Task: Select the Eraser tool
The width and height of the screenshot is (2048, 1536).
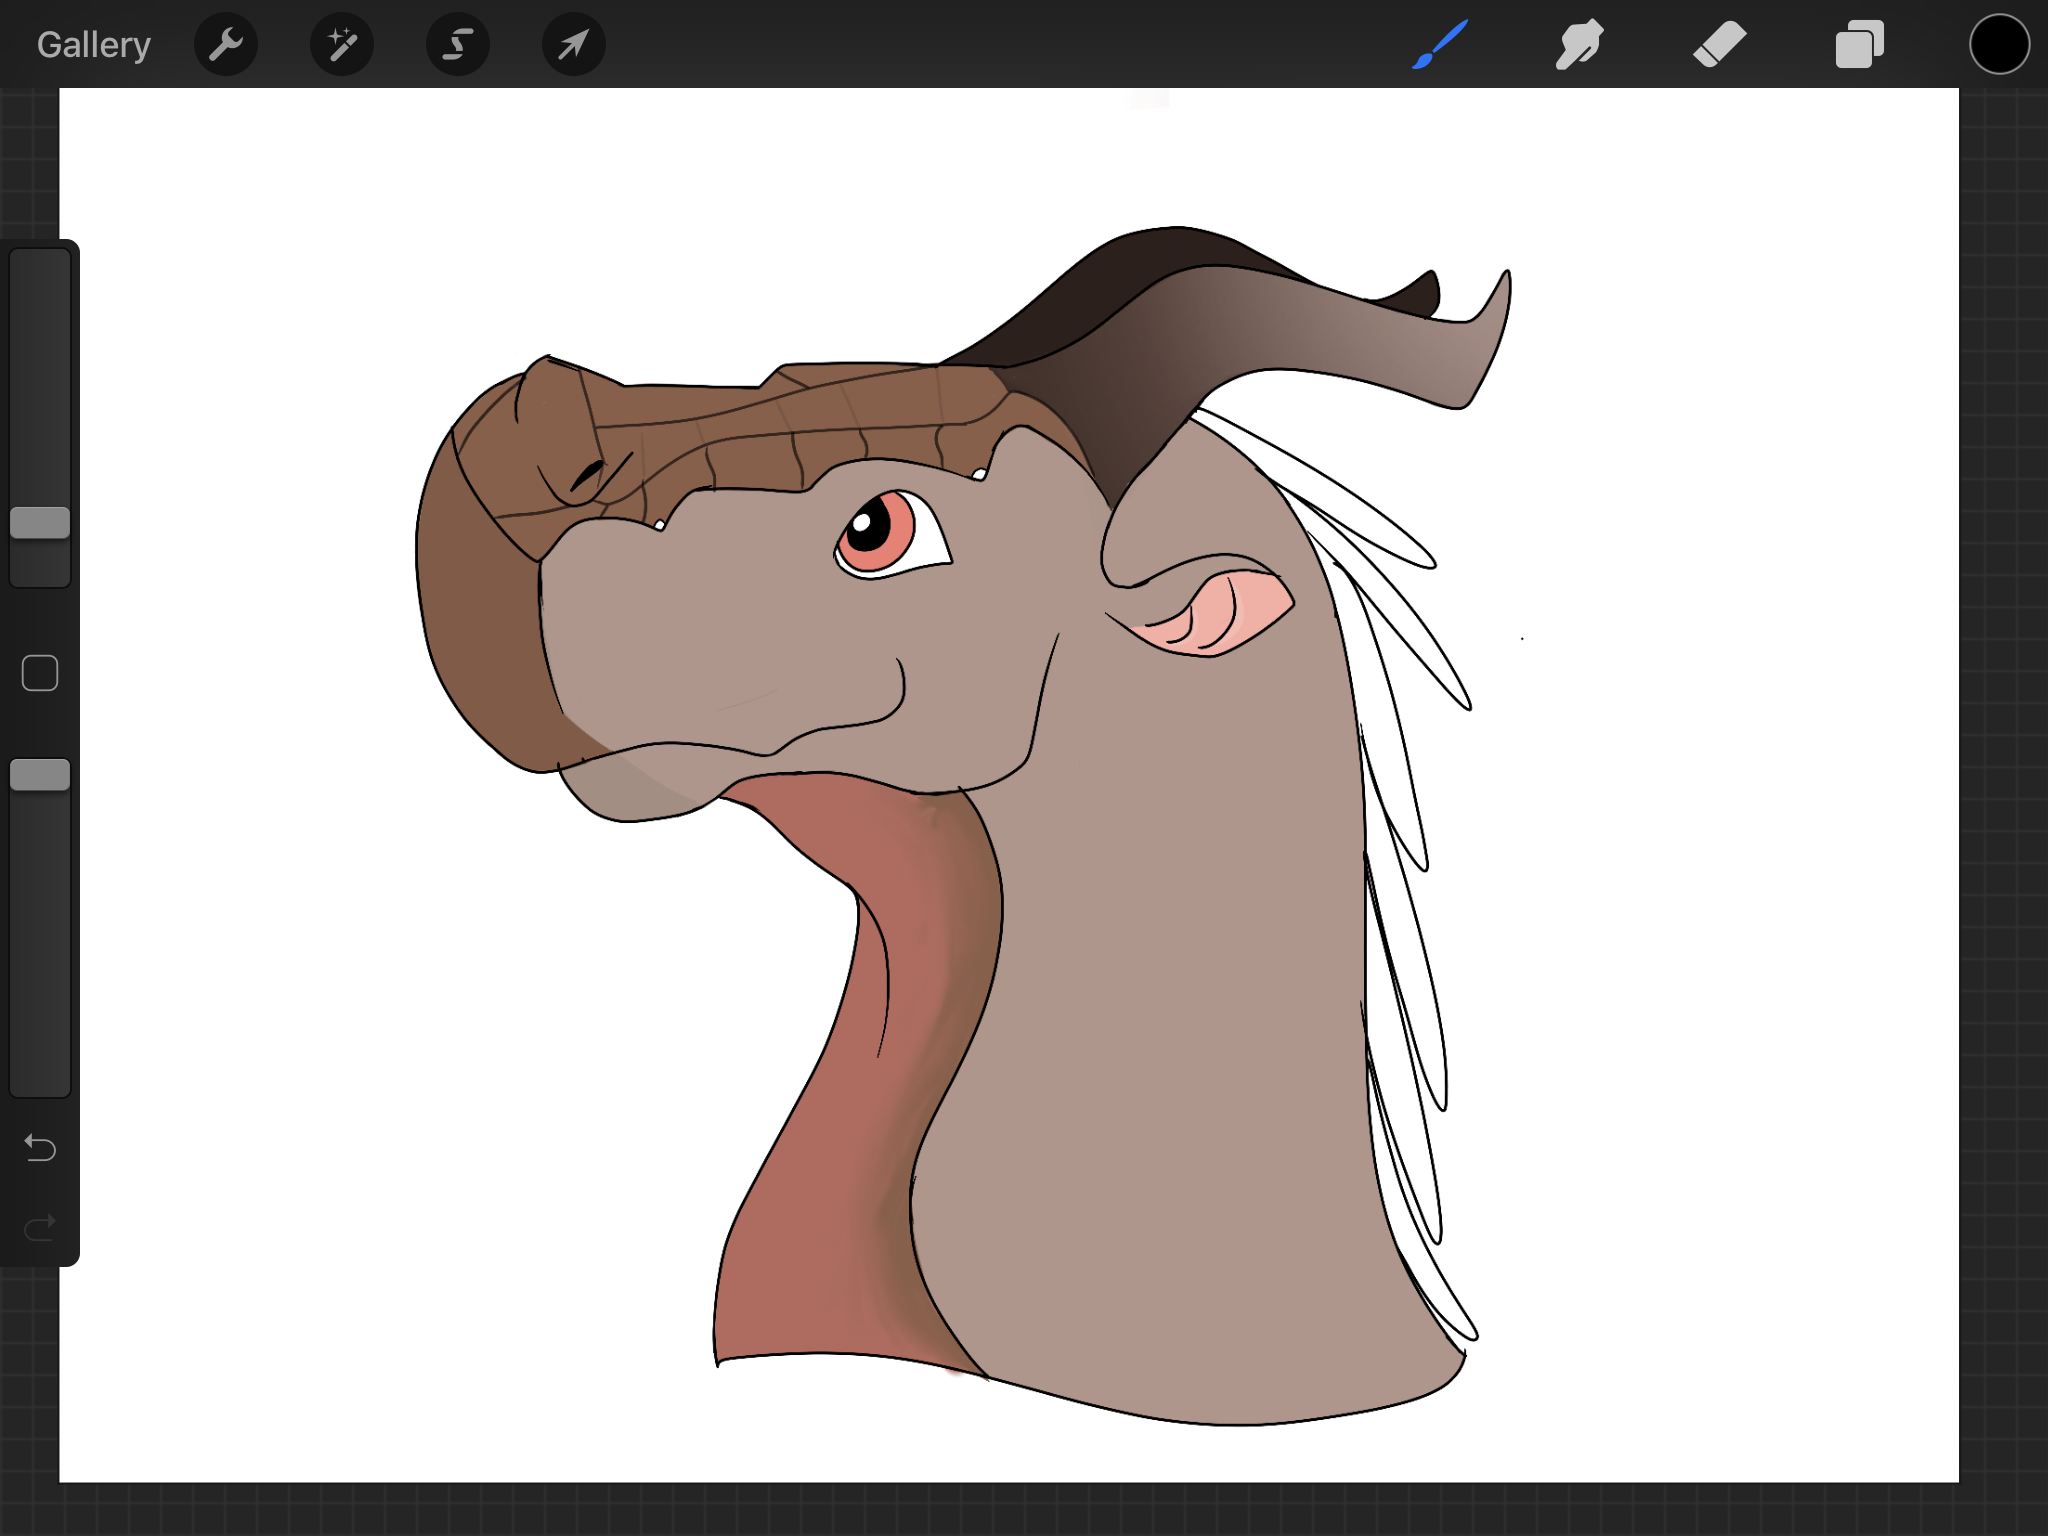Action: pyautogui.click(x=1719, y=45)
